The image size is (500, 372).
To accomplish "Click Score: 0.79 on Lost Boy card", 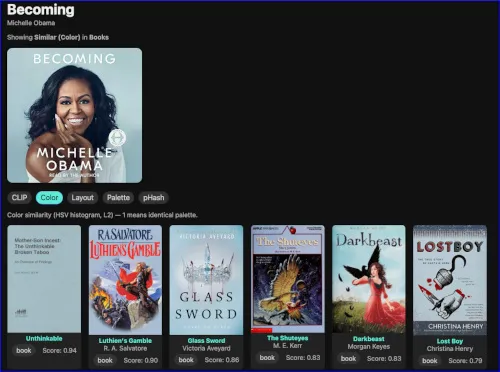I will [x=465, y=361].
